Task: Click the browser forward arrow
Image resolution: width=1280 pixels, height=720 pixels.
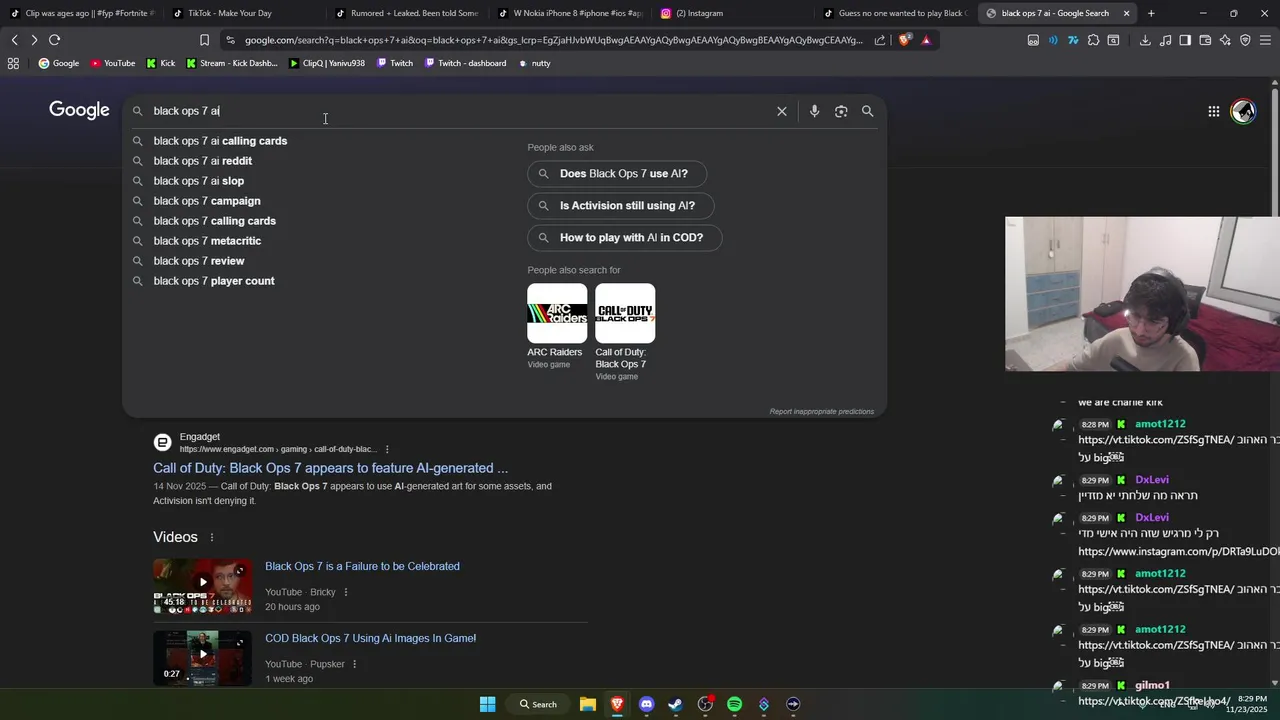Action: click(x=34, y=40)
